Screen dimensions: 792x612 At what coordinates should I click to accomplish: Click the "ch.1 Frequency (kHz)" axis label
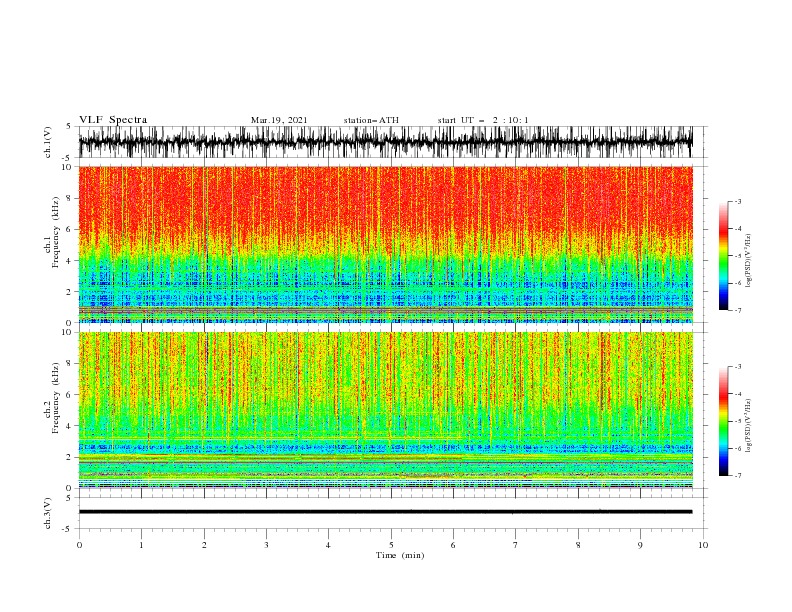(x=52, y=233)
